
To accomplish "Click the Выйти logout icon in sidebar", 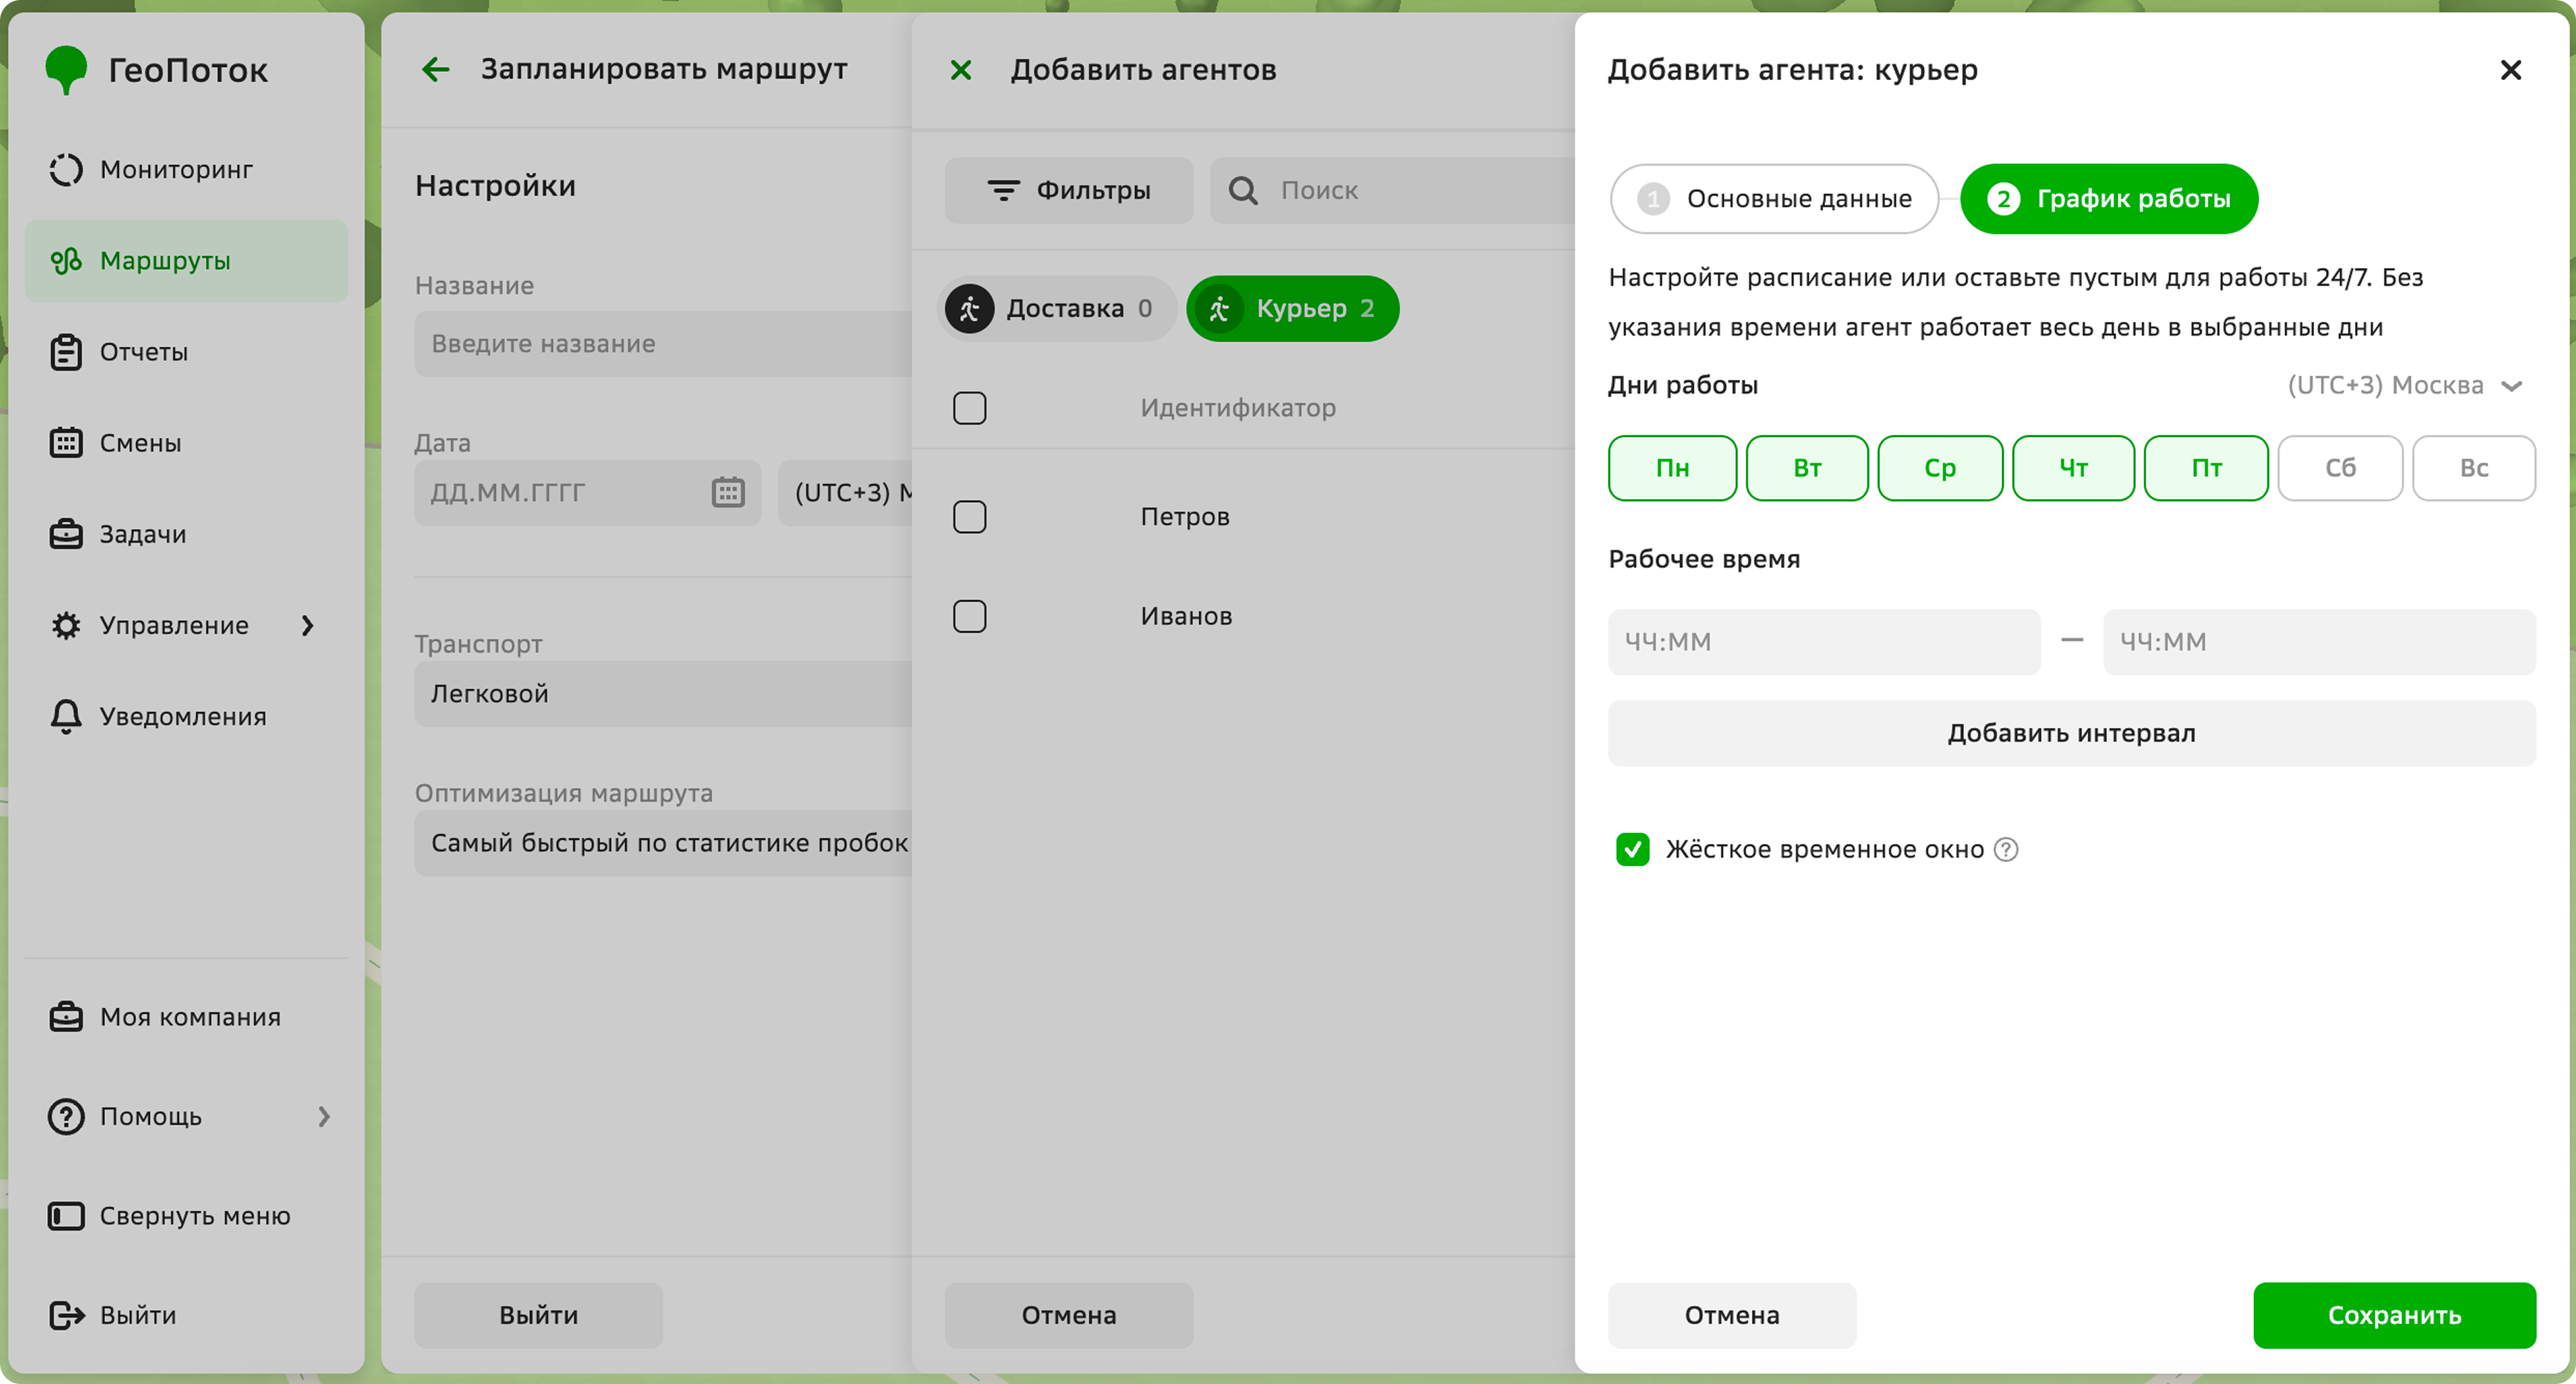I will pyautogui.click(x=66, y=1315).
